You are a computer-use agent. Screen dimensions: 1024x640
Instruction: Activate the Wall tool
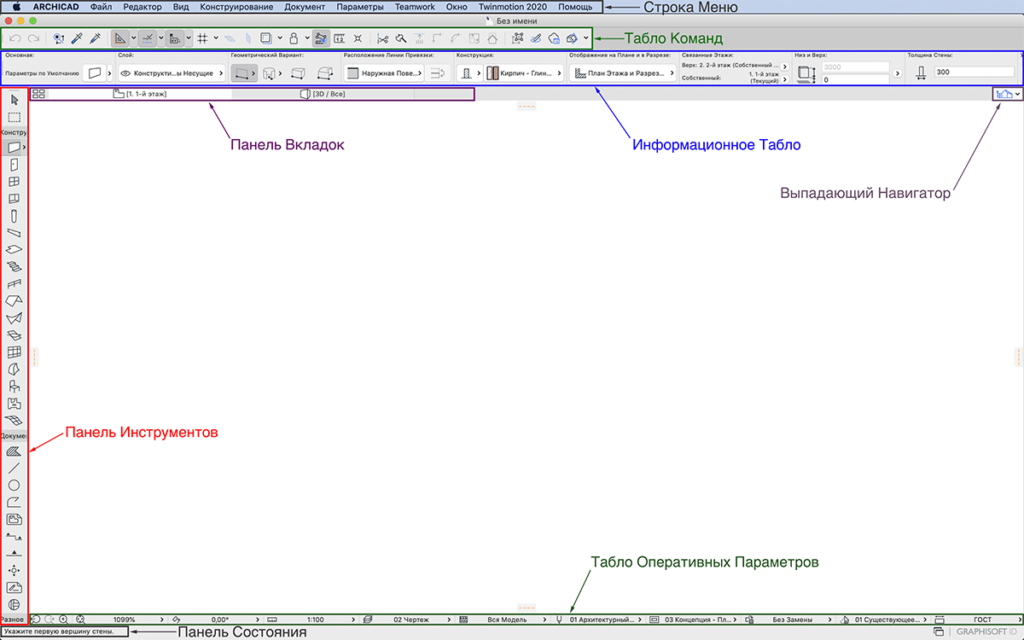pos(14,147)
